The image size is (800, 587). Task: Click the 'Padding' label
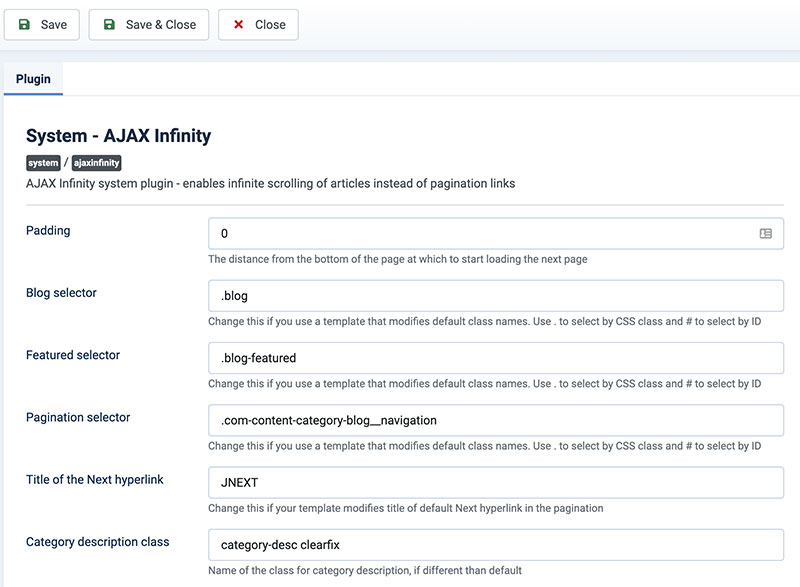pos(48,231)
